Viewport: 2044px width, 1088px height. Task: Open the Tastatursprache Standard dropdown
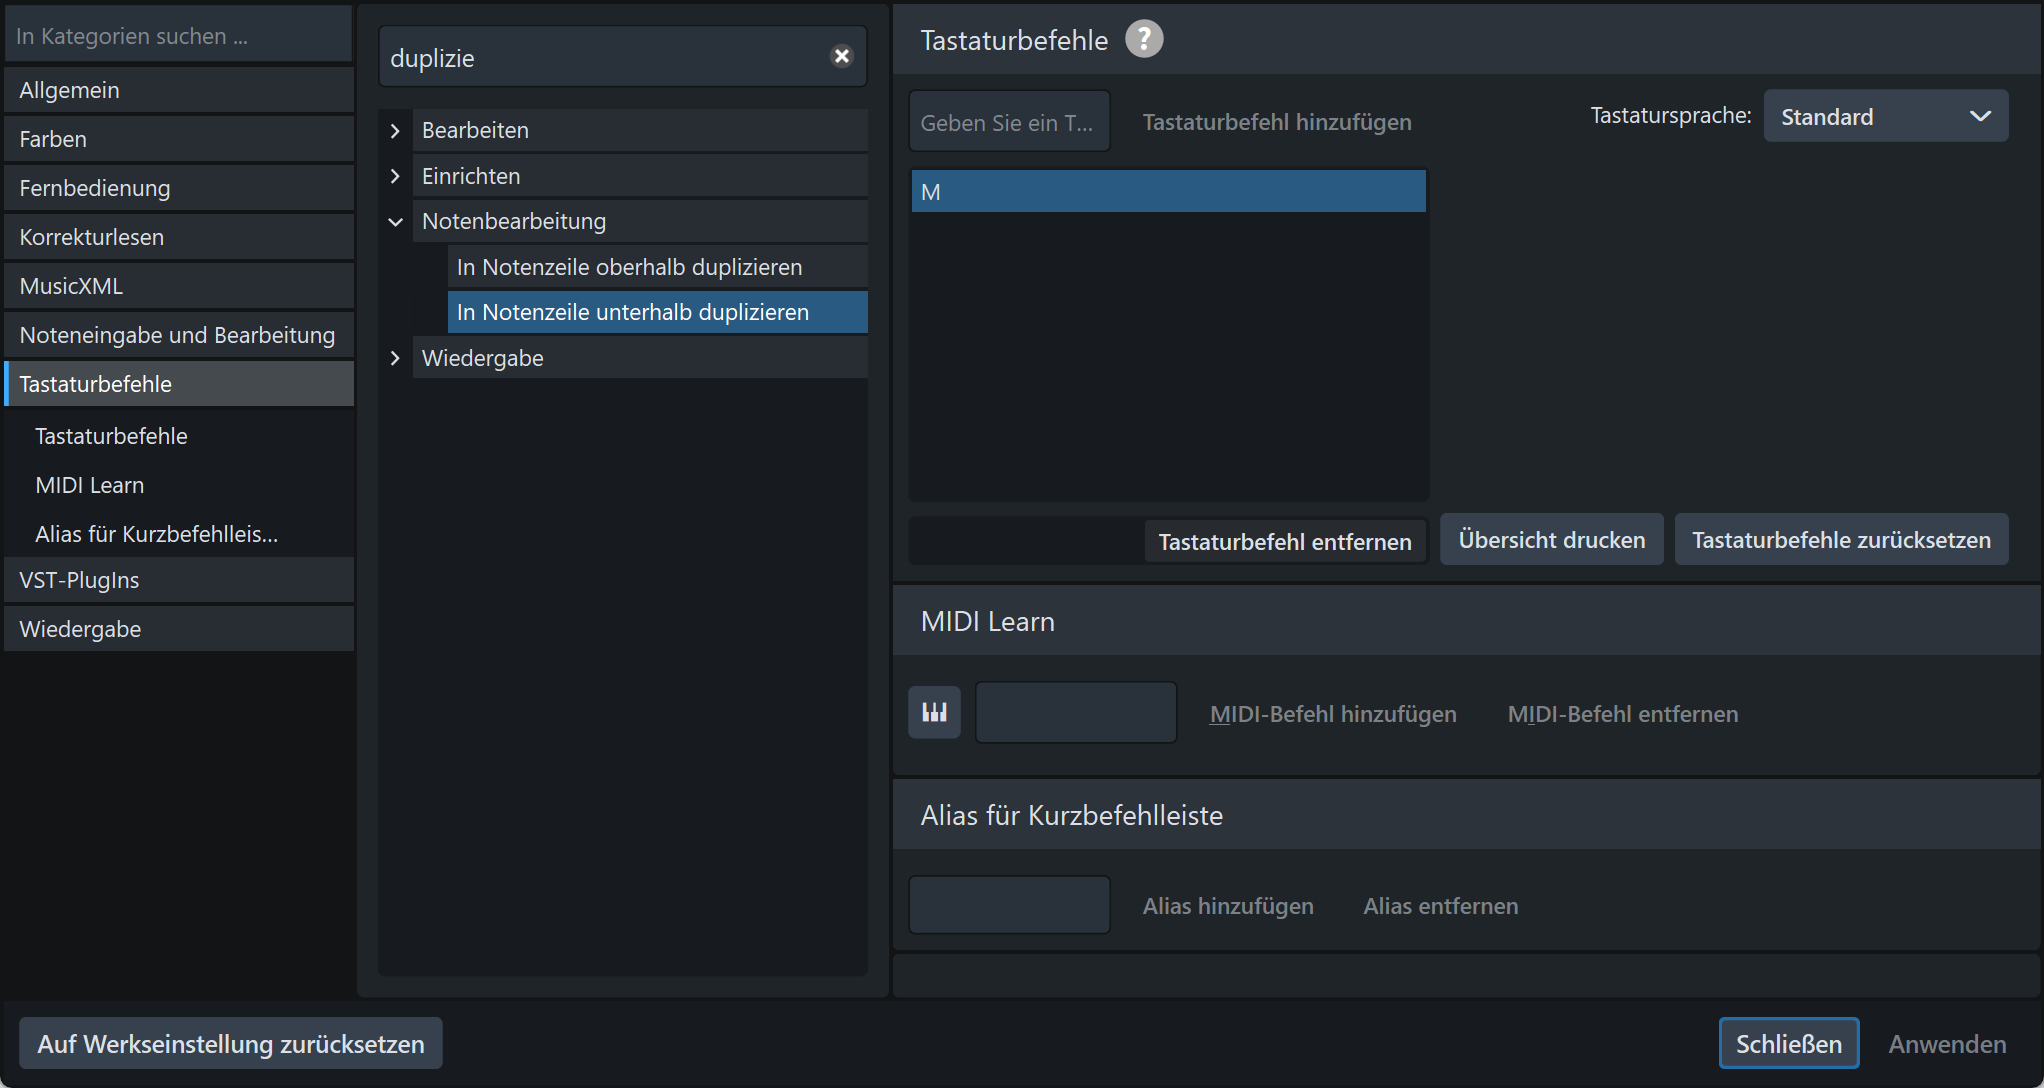[1885, 117]
